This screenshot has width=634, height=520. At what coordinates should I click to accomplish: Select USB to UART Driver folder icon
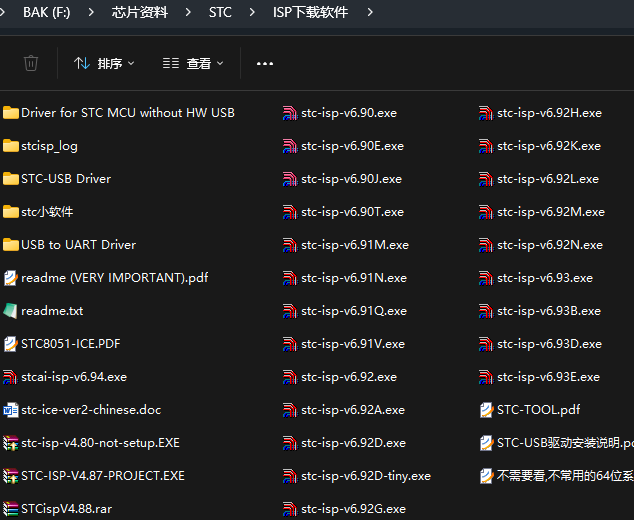click(x=11, y=245)
